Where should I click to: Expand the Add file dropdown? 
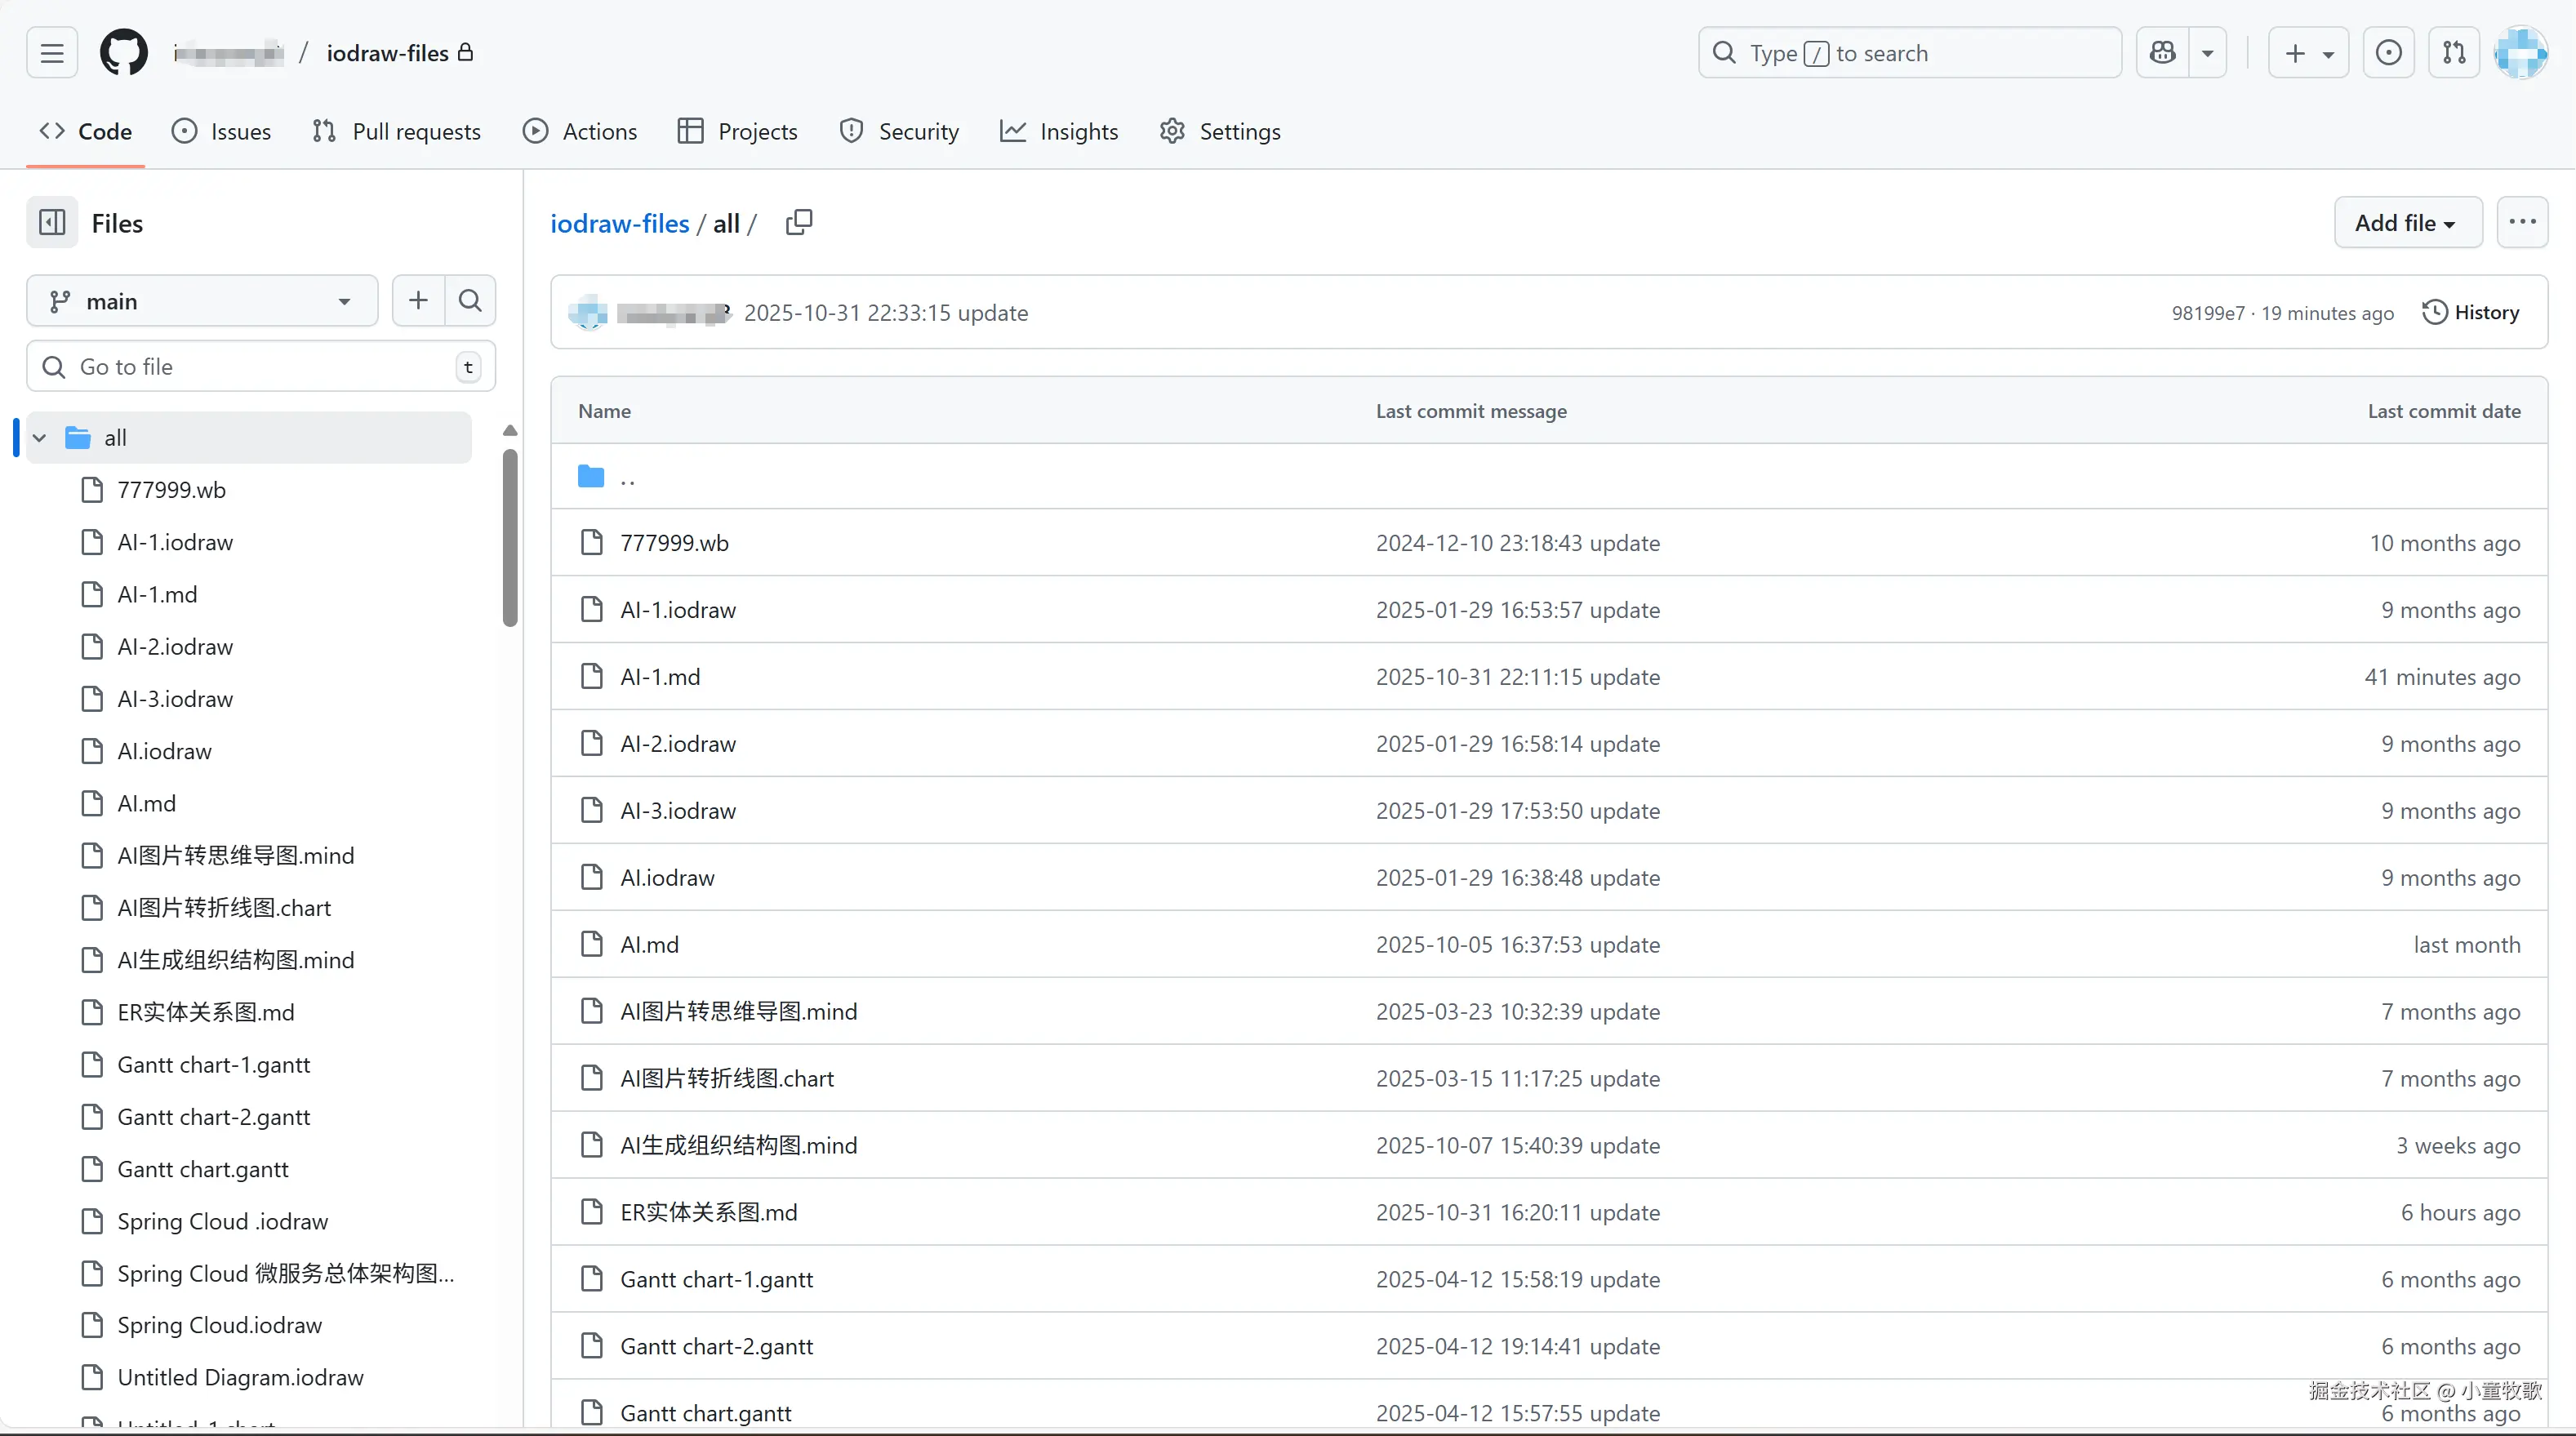(2407, 222)
